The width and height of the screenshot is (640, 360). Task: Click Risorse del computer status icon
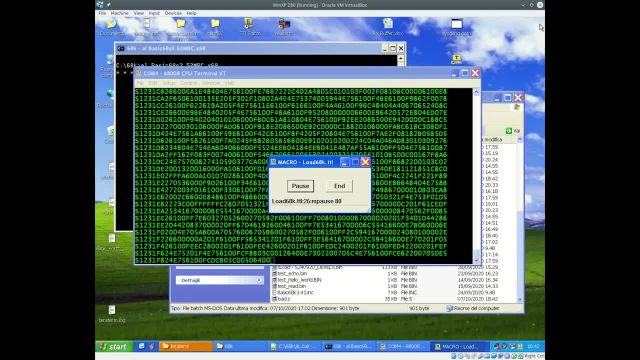pos(449,309)
